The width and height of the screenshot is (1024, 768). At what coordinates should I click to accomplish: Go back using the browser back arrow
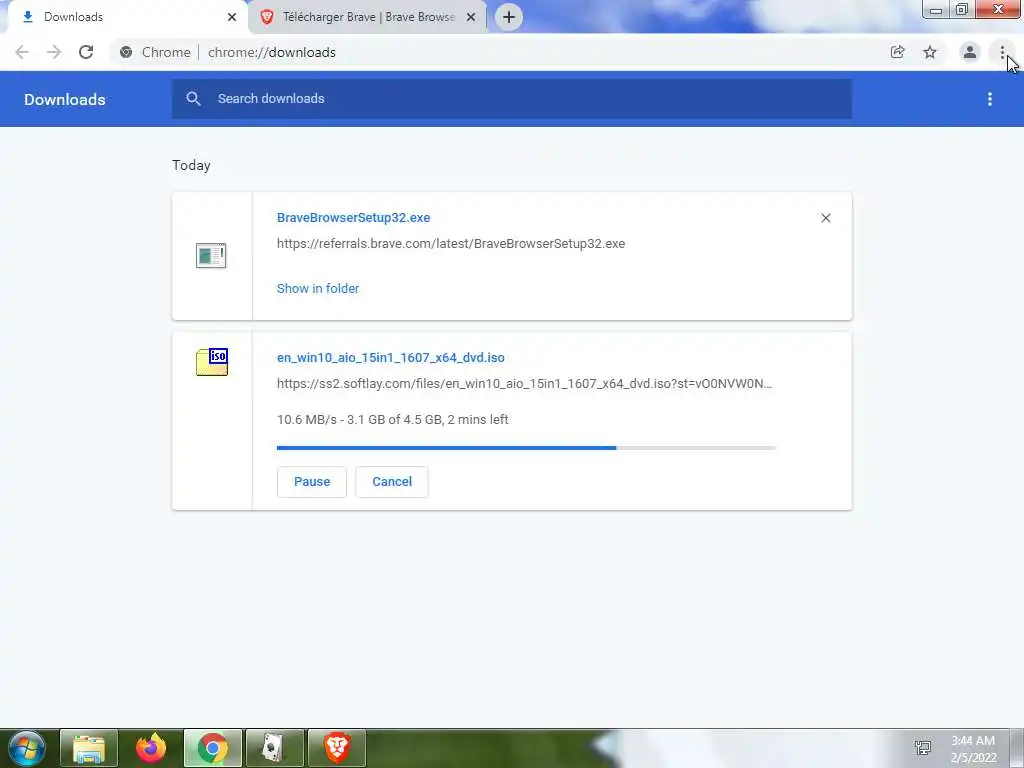[22, 52]
